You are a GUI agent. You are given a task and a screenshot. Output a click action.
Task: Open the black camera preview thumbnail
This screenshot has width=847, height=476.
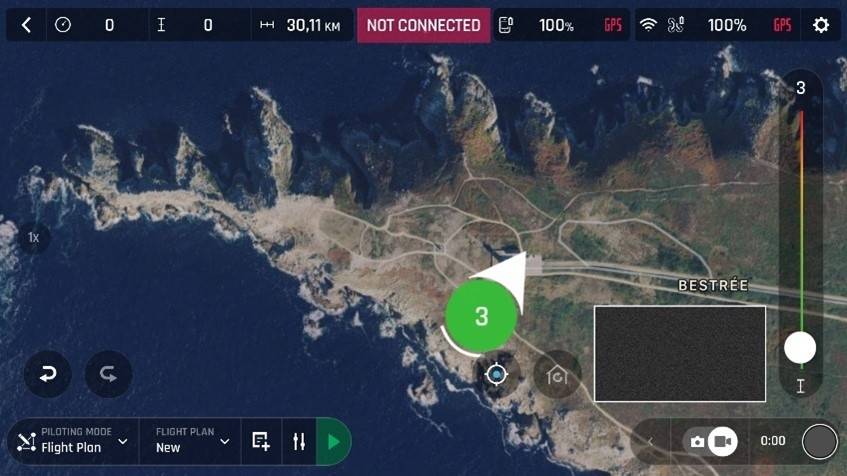pyautogui.click(x=680, y=354)
